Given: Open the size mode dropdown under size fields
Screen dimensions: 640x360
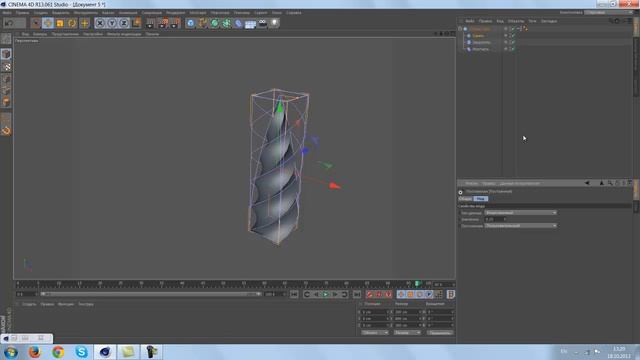Looking at the screenshot, I should pos(407,333).
